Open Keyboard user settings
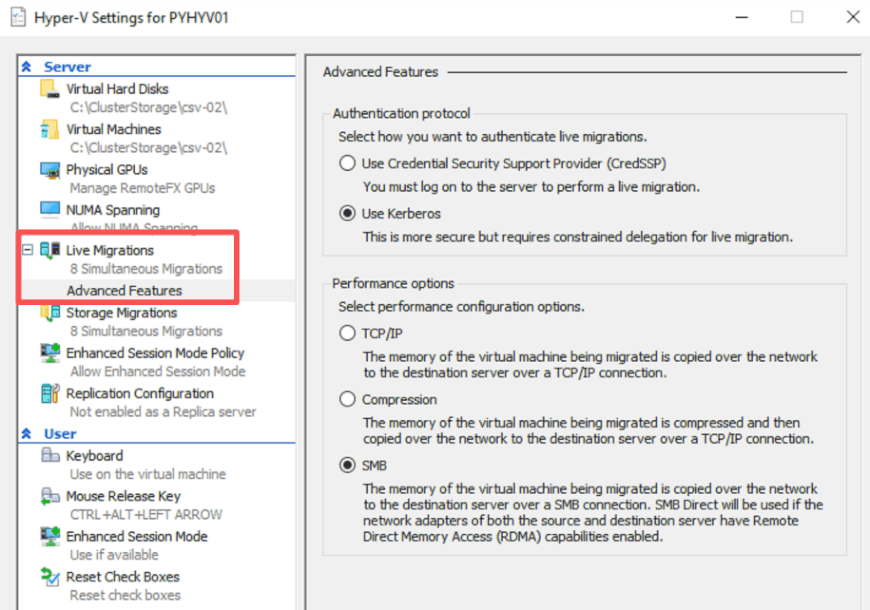The width and height of the screenshot is (870, 610). [94, 456]
